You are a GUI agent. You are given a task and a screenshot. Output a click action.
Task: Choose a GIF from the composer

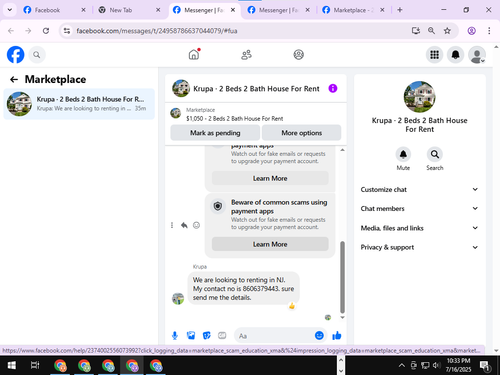coord(222,336)
